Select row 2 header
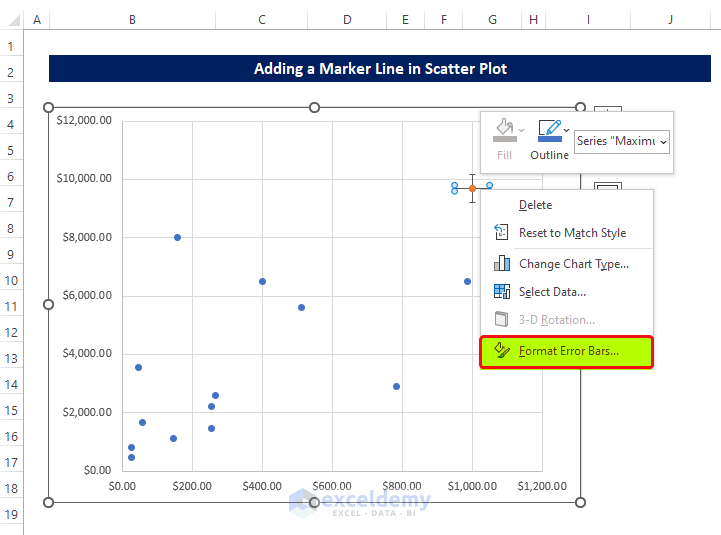Screen dimensions: 721x535 tap(11, 72)
